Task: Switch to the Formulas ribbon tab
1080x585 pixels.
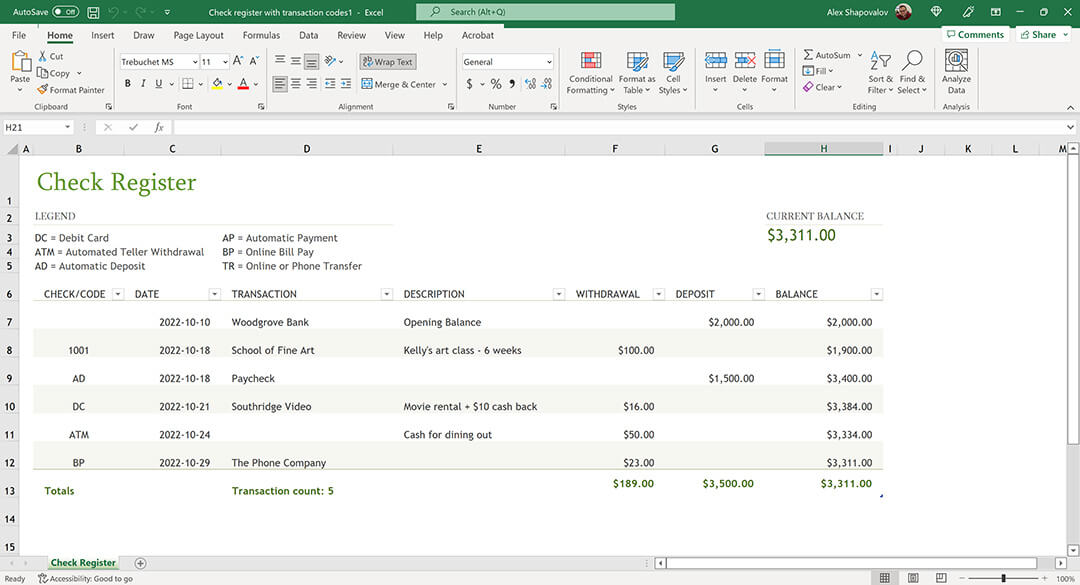Action: click(261, 34)
